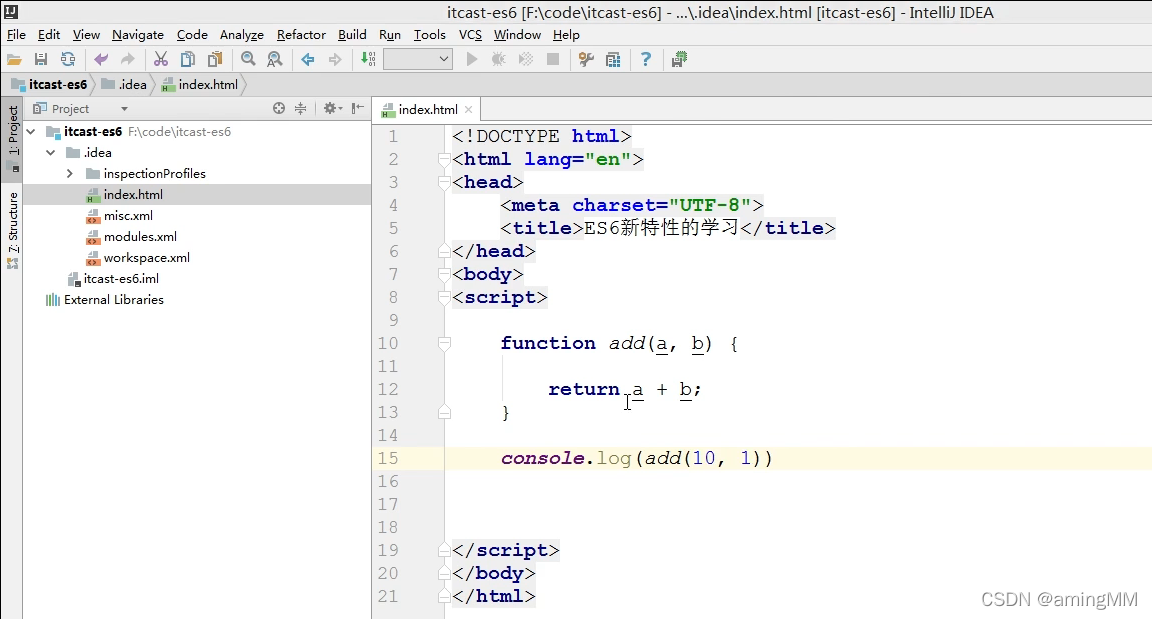This screenshot has height=619, width=1152.
Task: Click the Replace magnifier-with-A icon
Action: tap(275, 59)
